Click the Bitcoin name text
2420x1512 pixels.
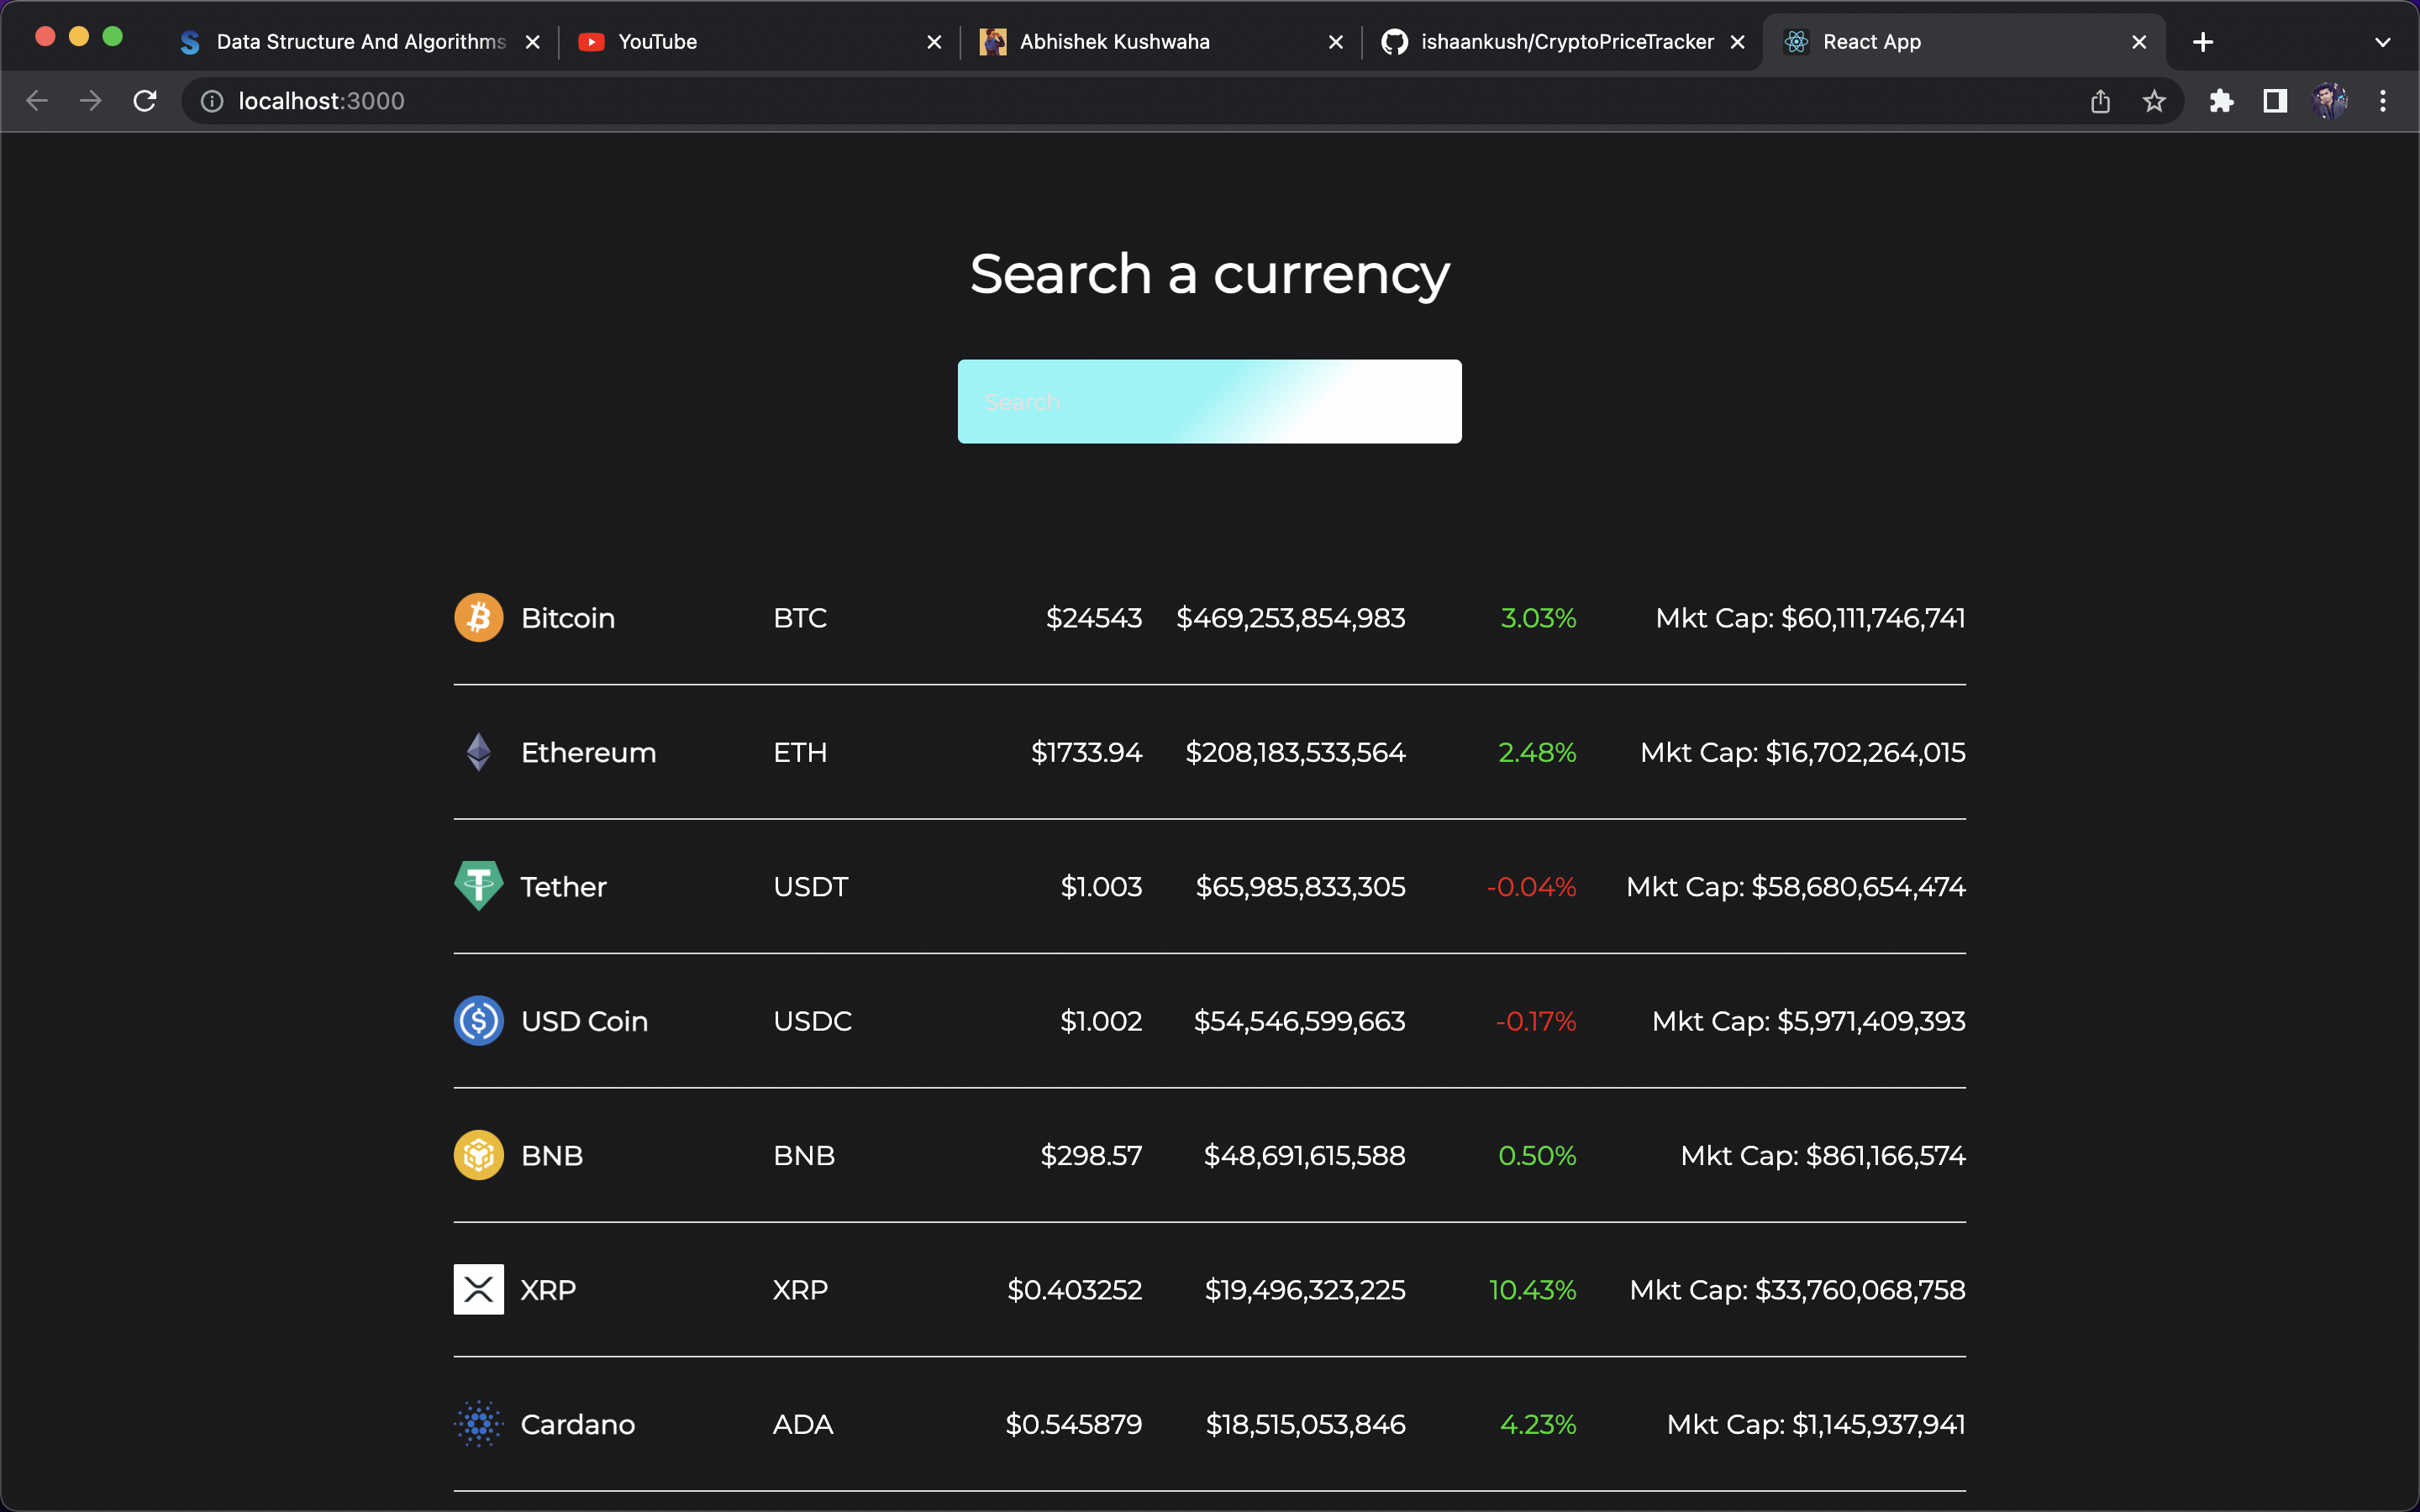tap(568, 618)
